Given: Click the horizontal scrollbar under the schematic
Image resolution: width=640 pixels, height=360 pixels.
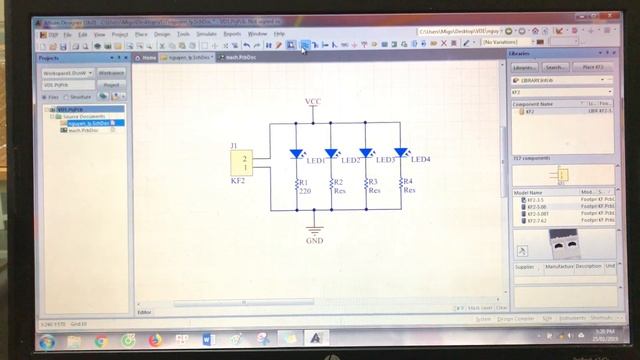Looking at the screenshot, I should [x=243, y=302].
